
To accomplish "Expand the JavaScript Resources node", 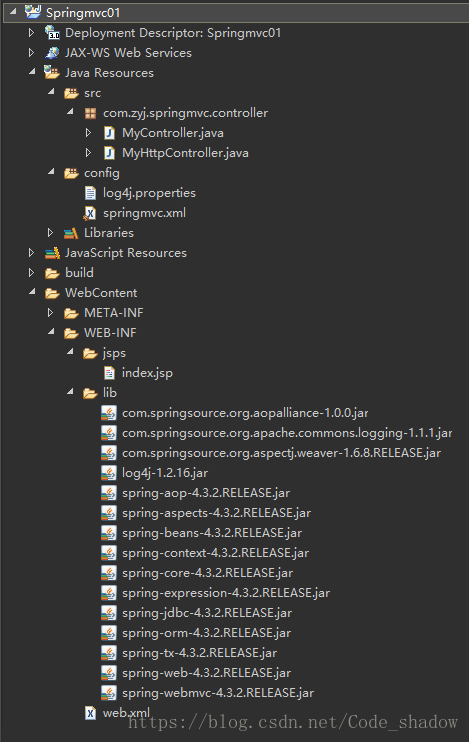I will [31, 253].
